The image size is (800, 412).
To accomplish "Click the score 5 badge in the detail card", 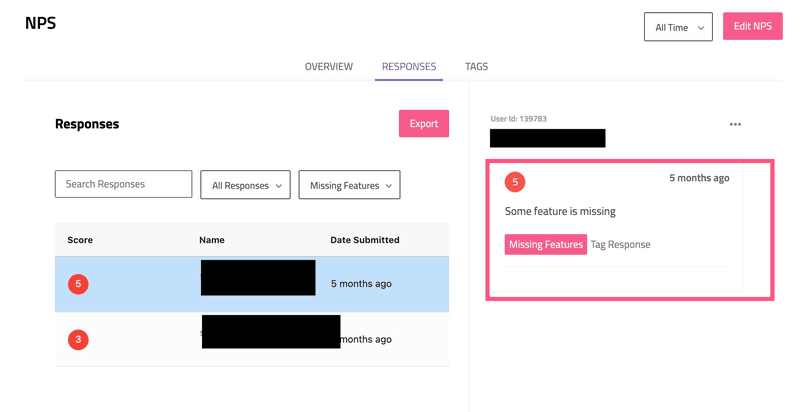I will click(x=515, y=182).
